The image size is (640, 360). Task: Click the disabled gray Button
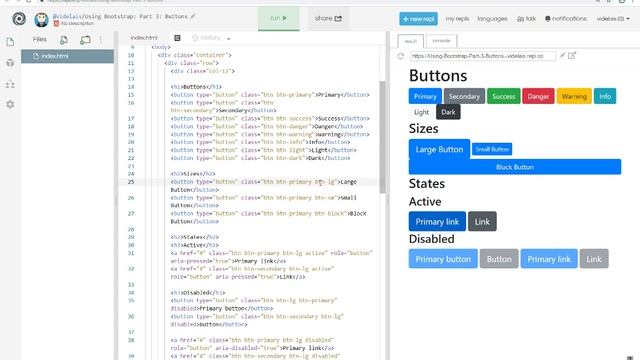click(499, 259)
